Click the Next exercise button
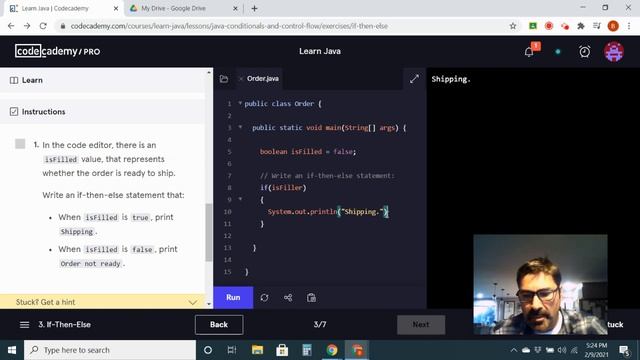640x360 pixels. click(x=421, y=325)
